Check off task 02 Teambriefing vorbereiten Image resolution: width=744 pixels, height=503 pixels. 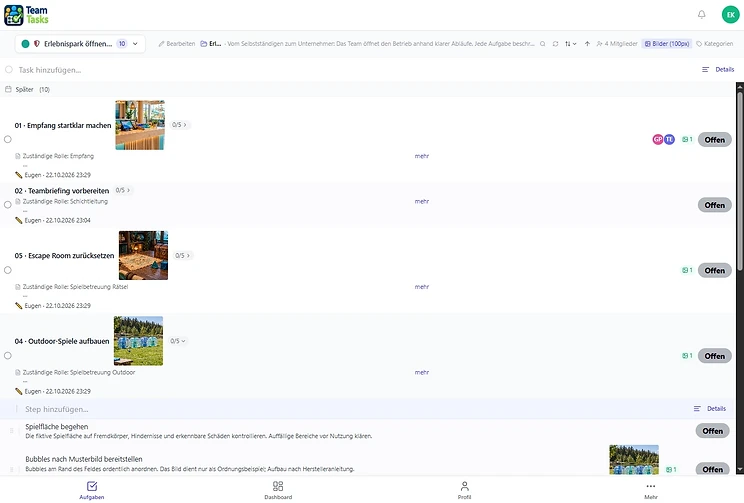(x=8, y=205)
